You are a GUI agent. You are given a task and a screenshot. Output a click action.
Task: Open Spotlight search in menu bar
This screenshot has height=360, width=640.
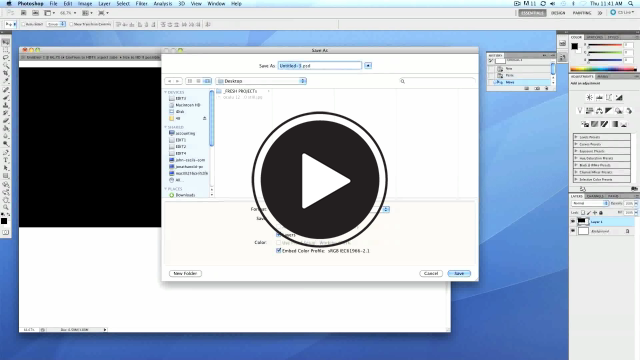[631, 4]
